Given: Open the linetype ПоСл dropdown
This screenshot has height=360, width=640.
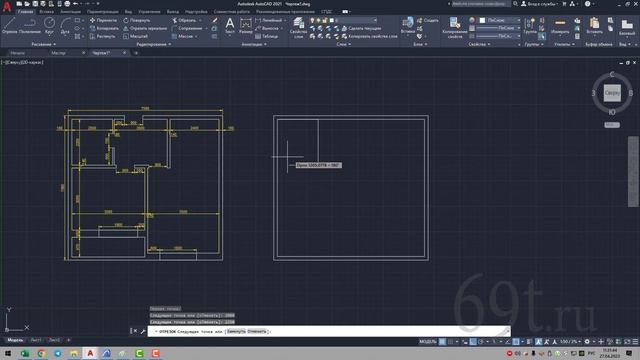Looking at the screenshot, I should coord(499,36).
